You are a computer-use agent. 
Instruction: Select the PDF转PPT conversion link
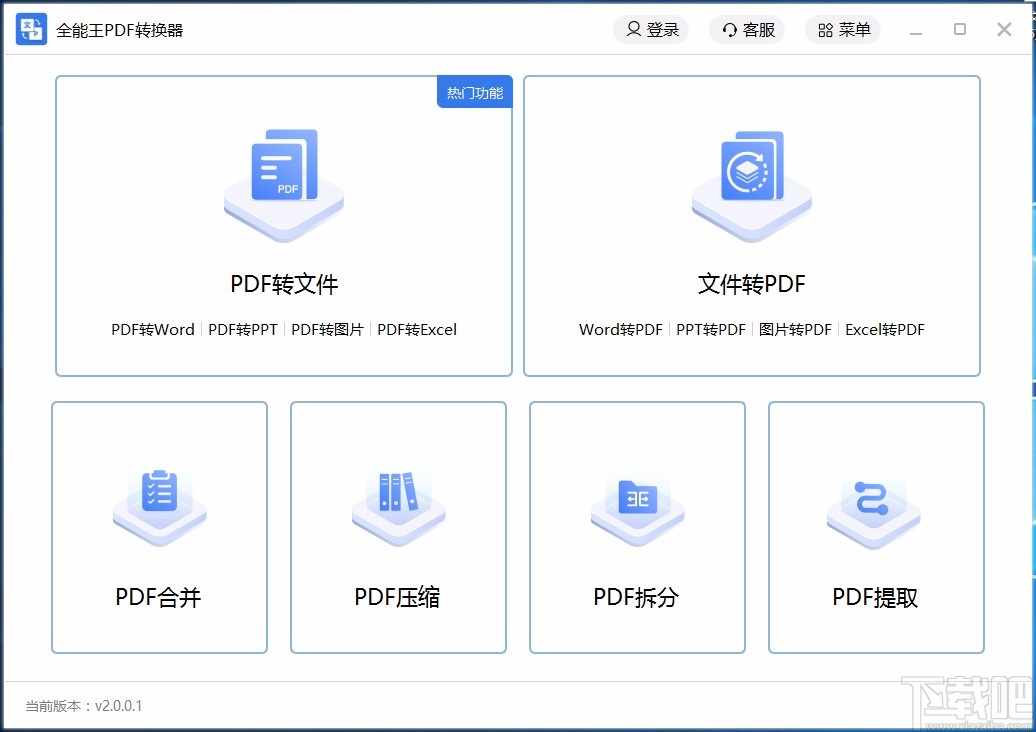click(242, 329)
